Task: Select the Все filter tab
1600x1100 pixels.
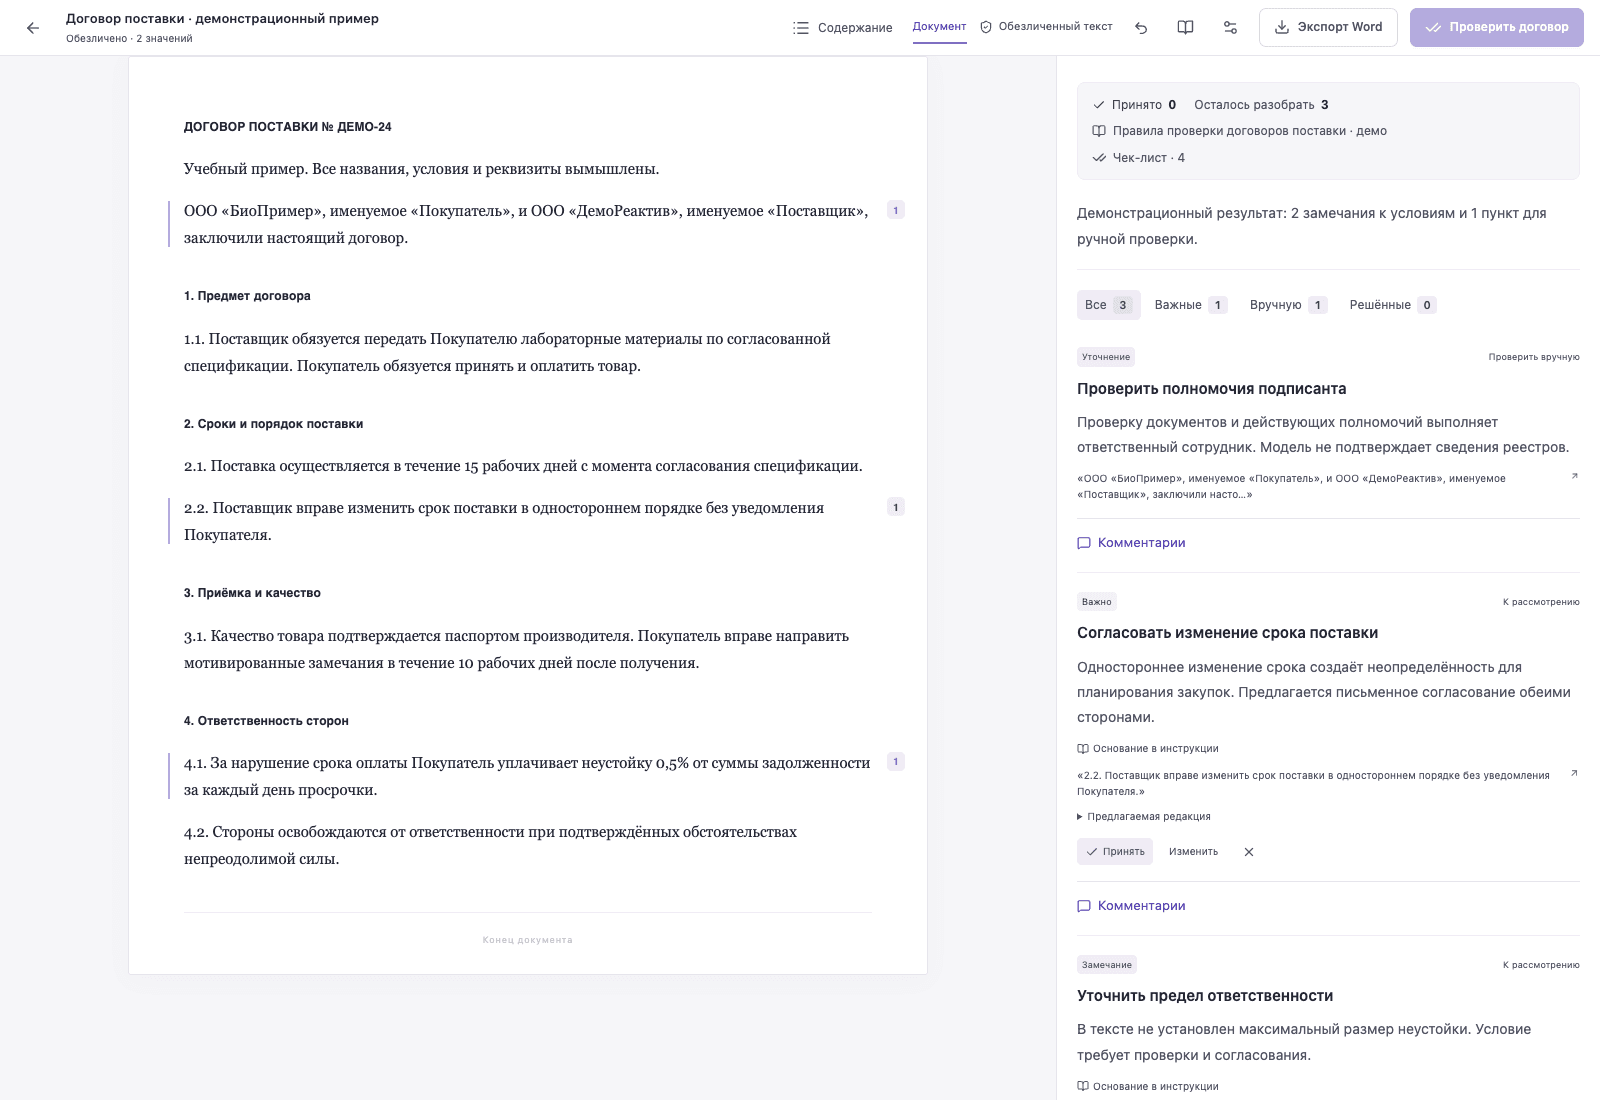Action: [x=1108, y=305]
